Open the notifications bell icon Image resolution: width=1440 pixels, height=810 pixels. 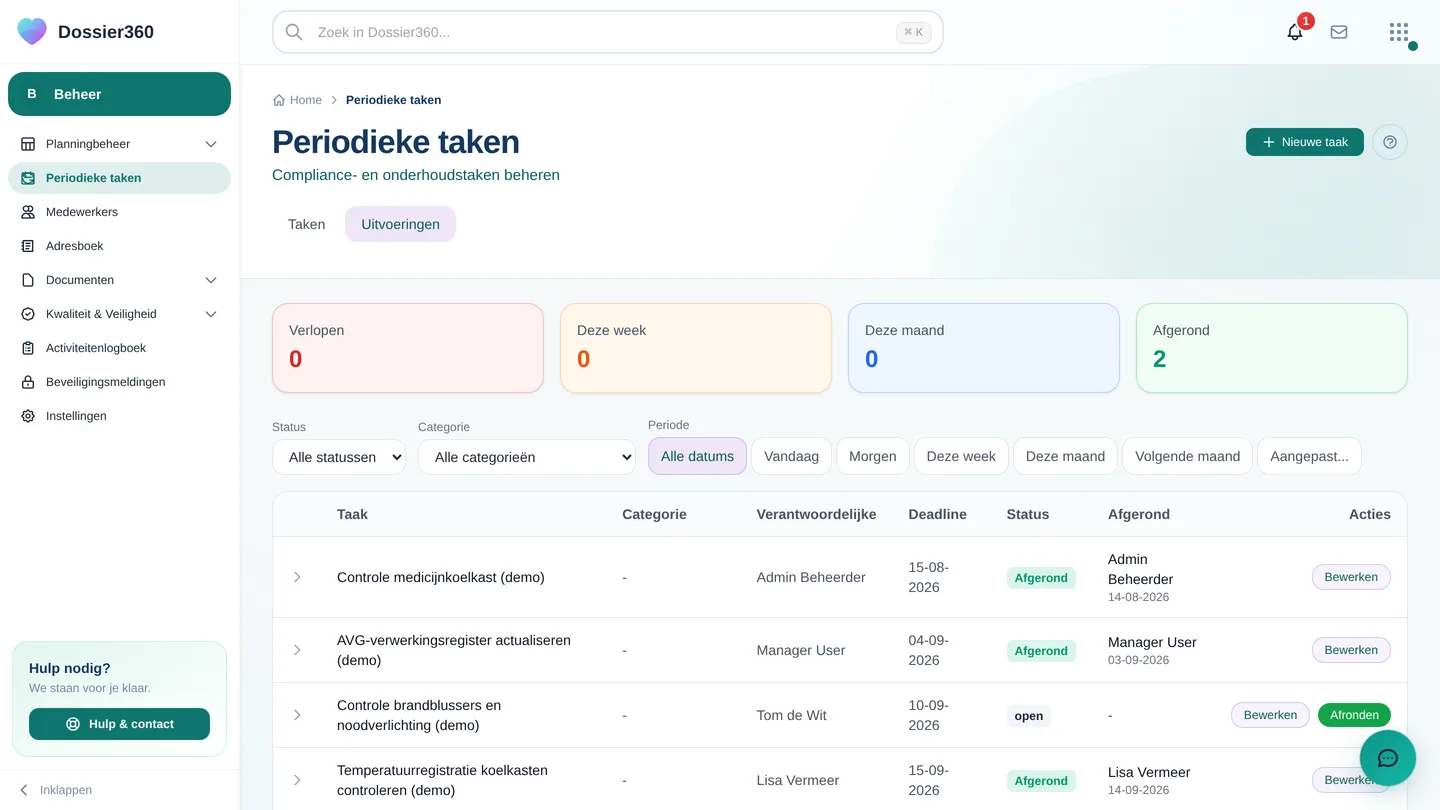[x=1295, y=32]
